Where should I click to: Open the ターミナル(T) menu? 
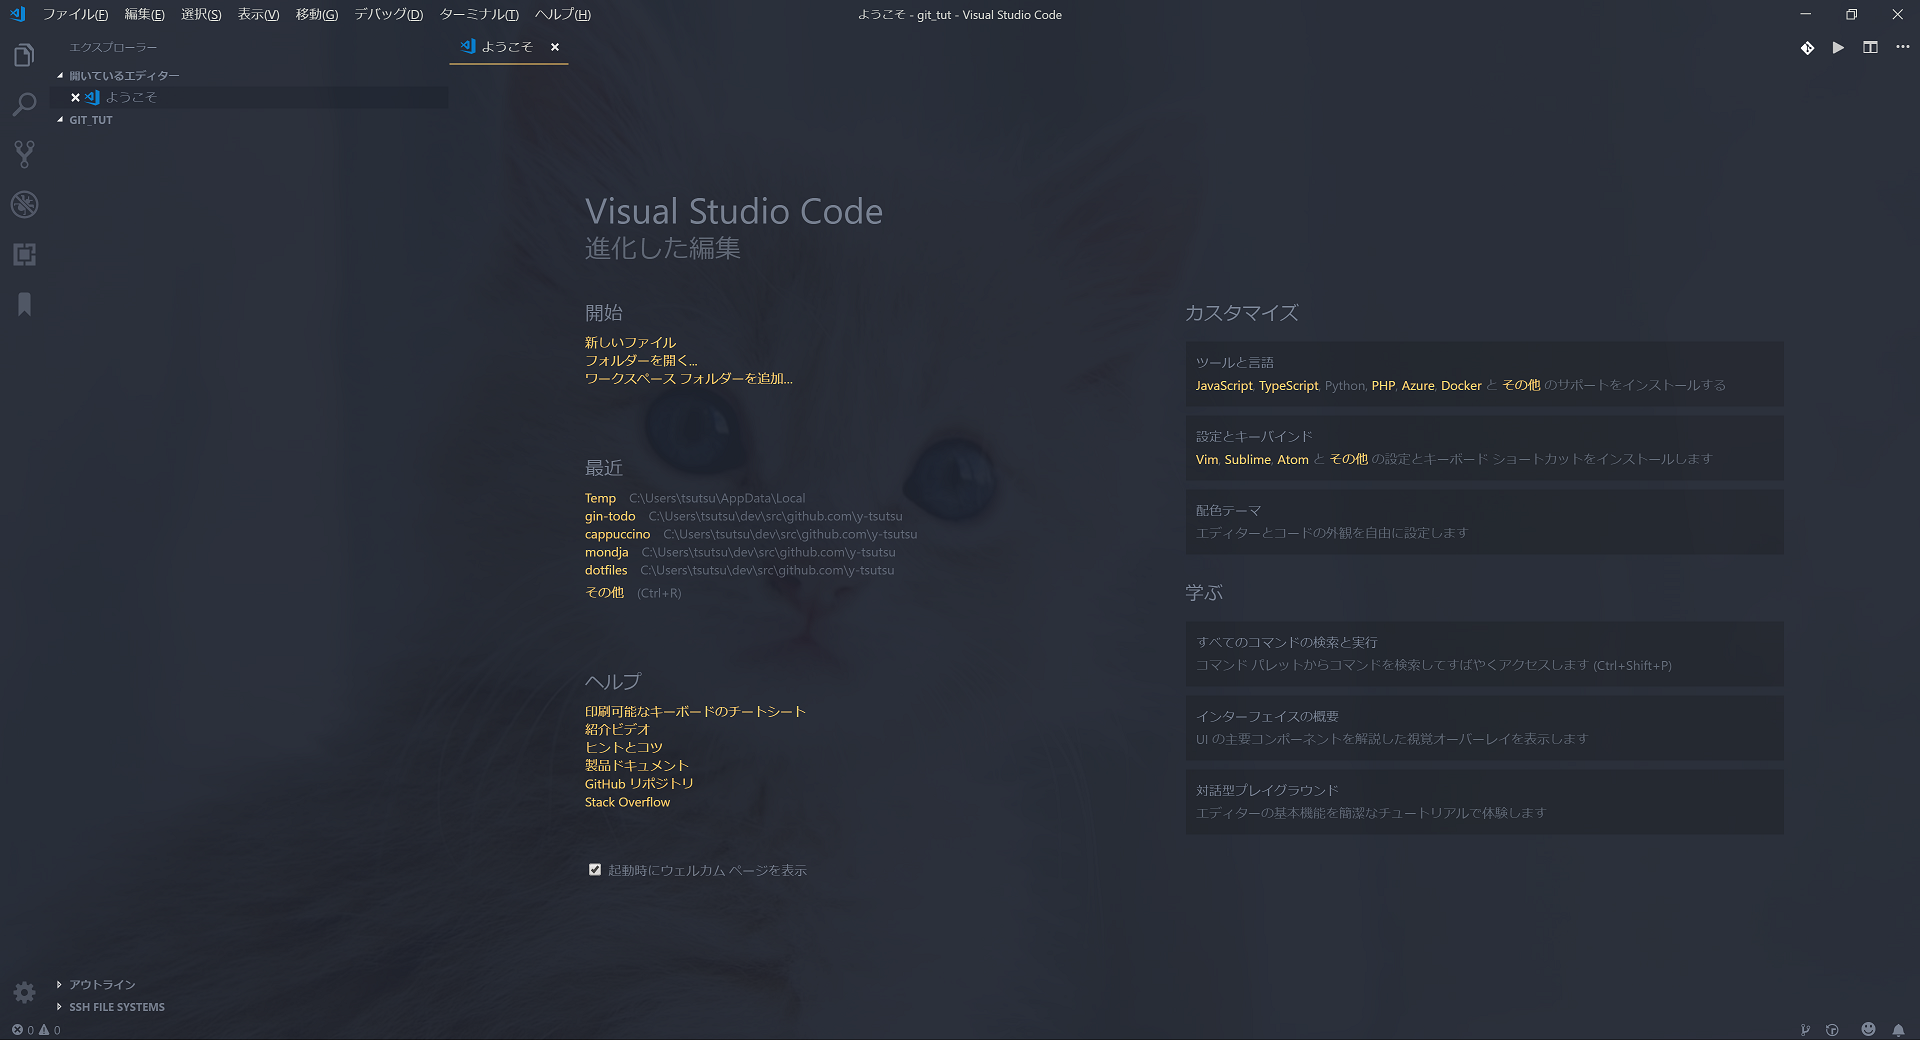point(479,14)
